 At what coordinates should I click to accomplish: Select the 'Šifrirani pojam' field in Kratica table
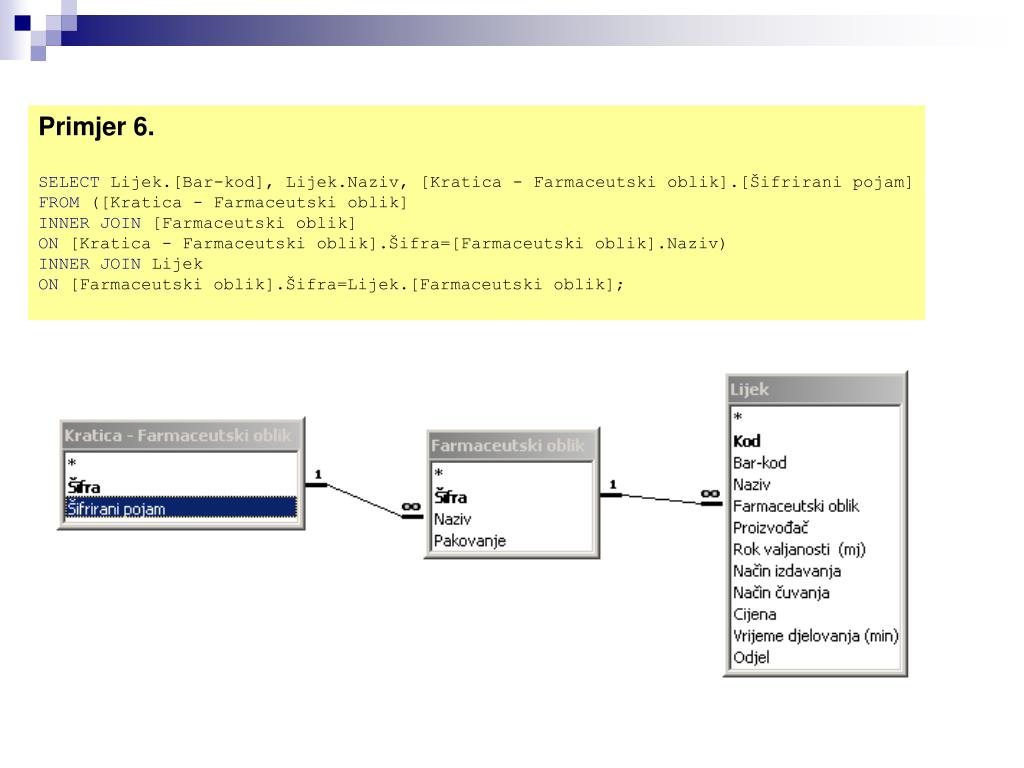(181, 508)
